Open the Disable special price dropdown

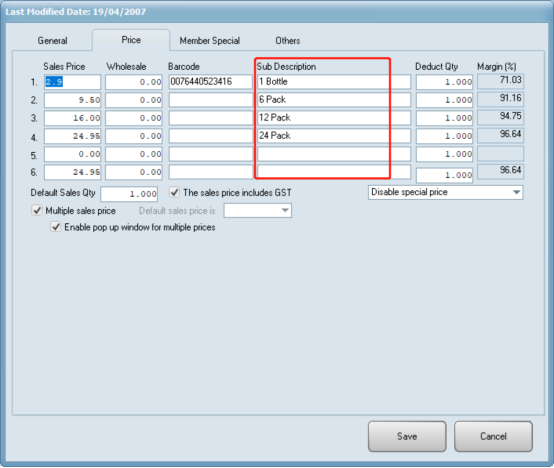click(446, 192)
